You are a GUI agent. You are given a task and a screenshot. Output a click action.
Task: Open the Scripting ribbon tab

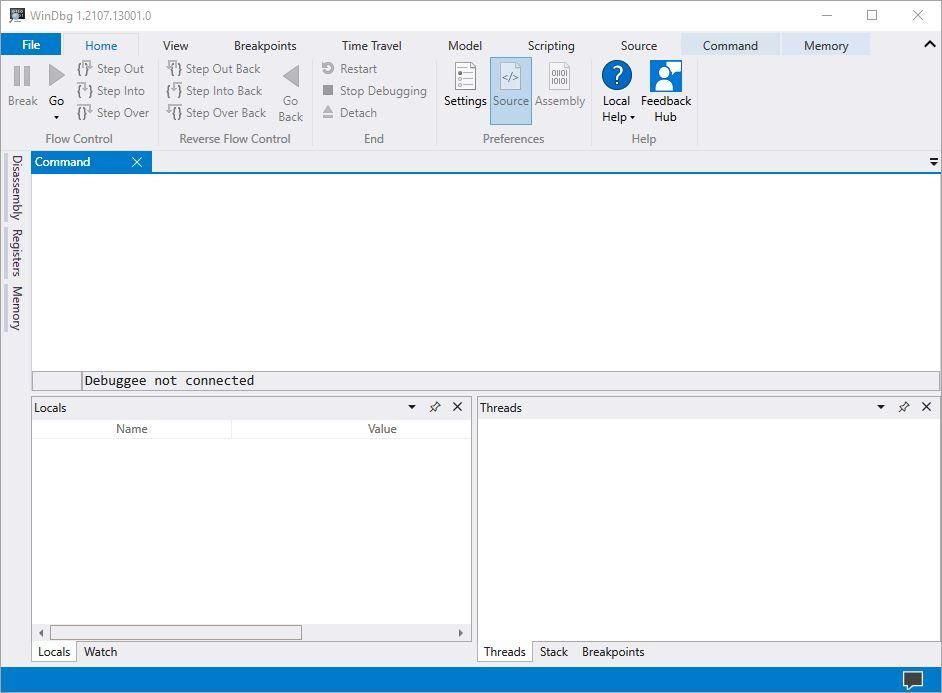click(x=551, y=46)
